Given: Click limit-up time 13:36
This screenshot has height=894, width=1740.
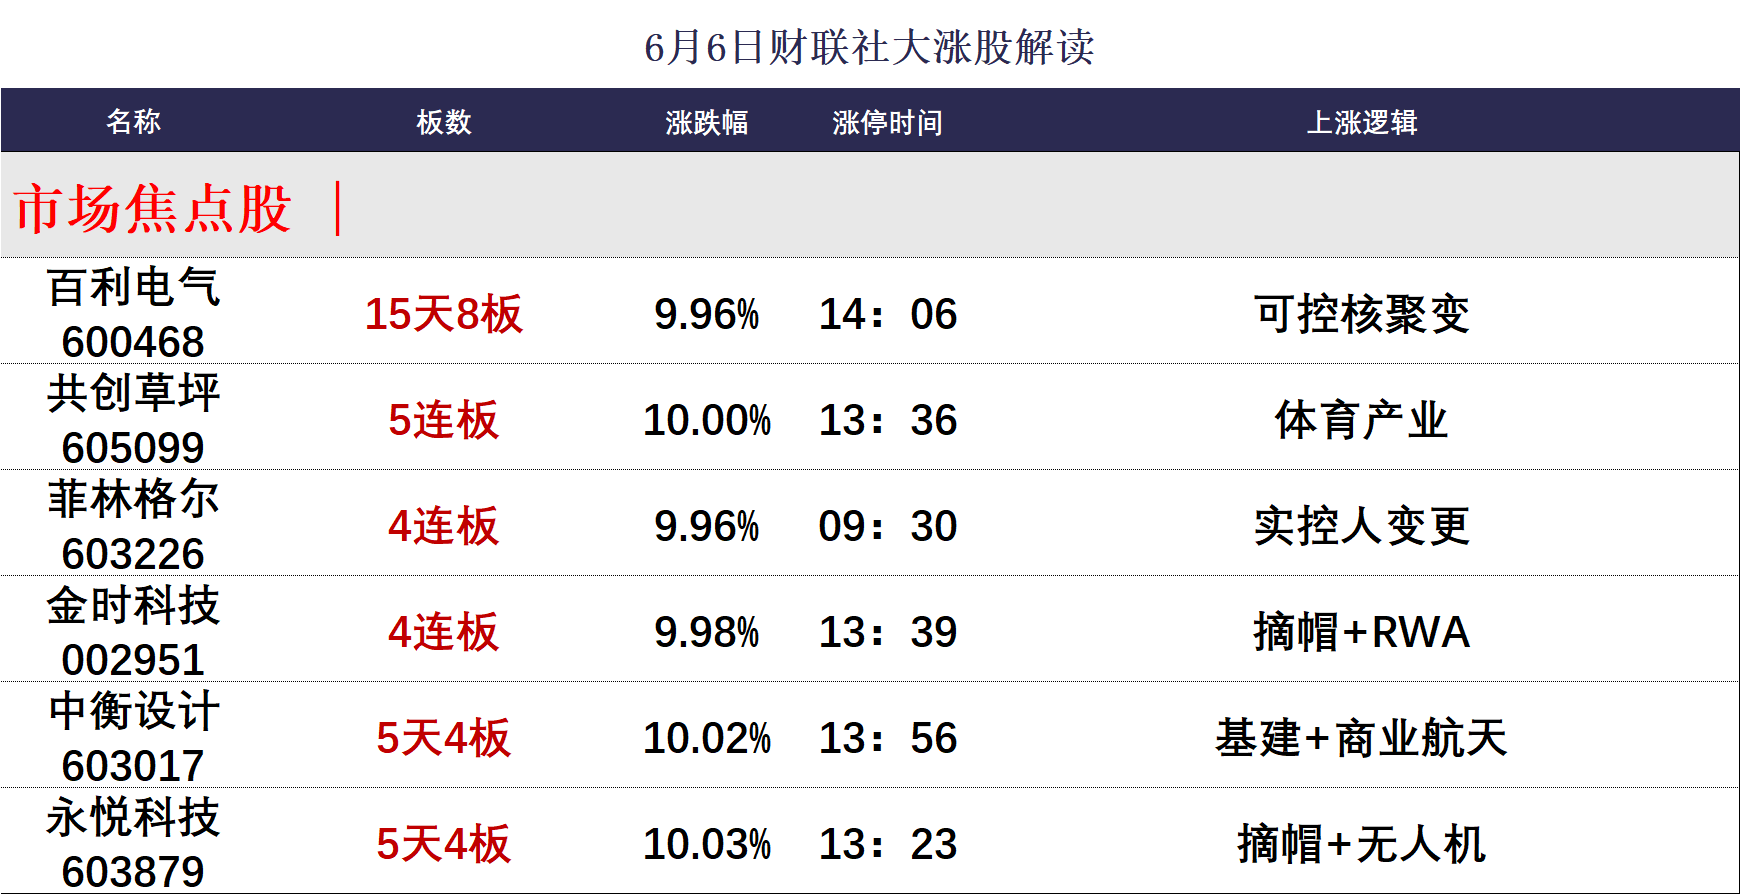Looking at the screenshot, I should 888,420.
